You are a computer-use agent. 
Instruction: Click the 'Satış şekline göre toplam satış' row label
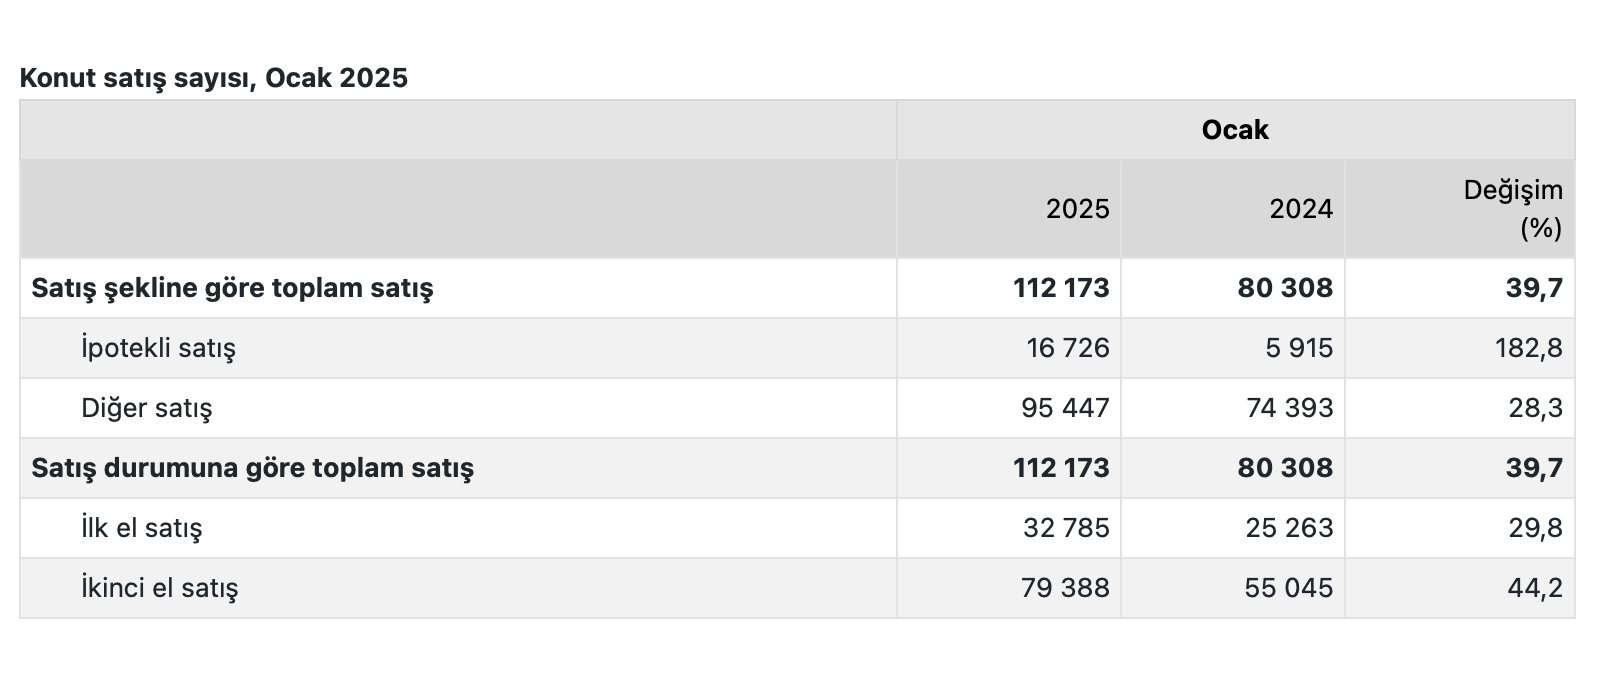pos(232,288)
